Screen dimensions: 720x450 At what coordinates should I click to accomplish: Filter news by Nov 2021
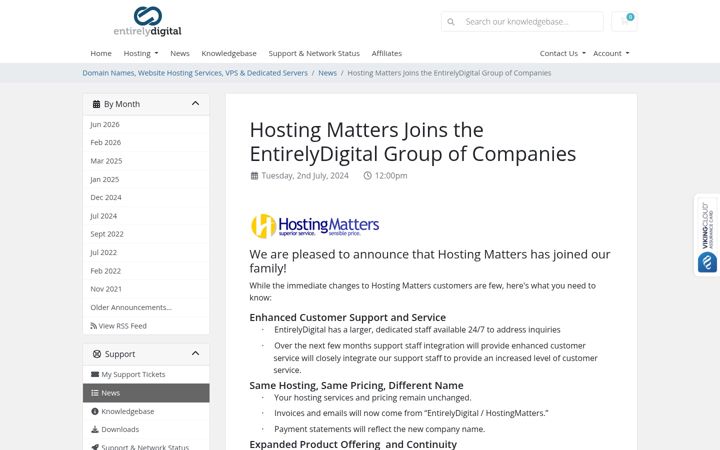click(x=146, y=289)
